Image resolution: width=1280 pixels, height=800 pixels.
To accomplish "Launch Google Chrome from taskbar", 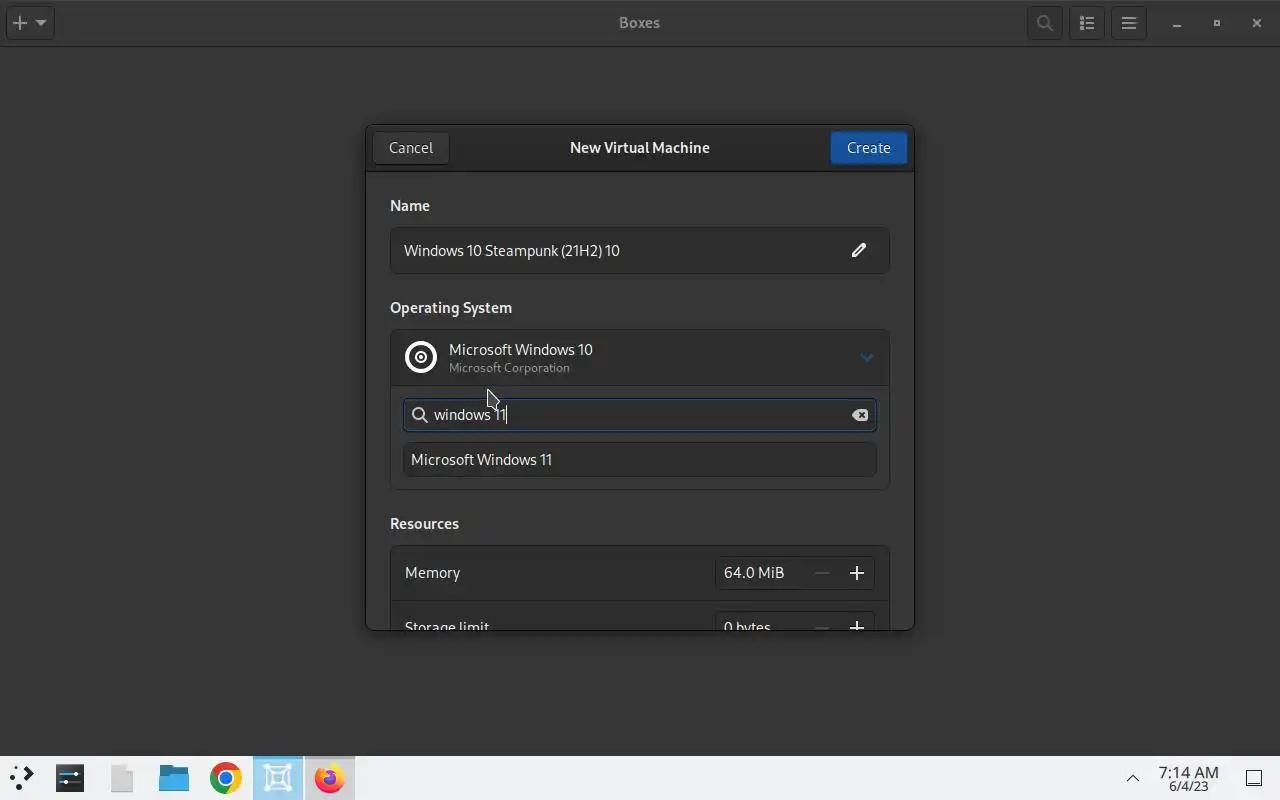I will pos(226,778).
